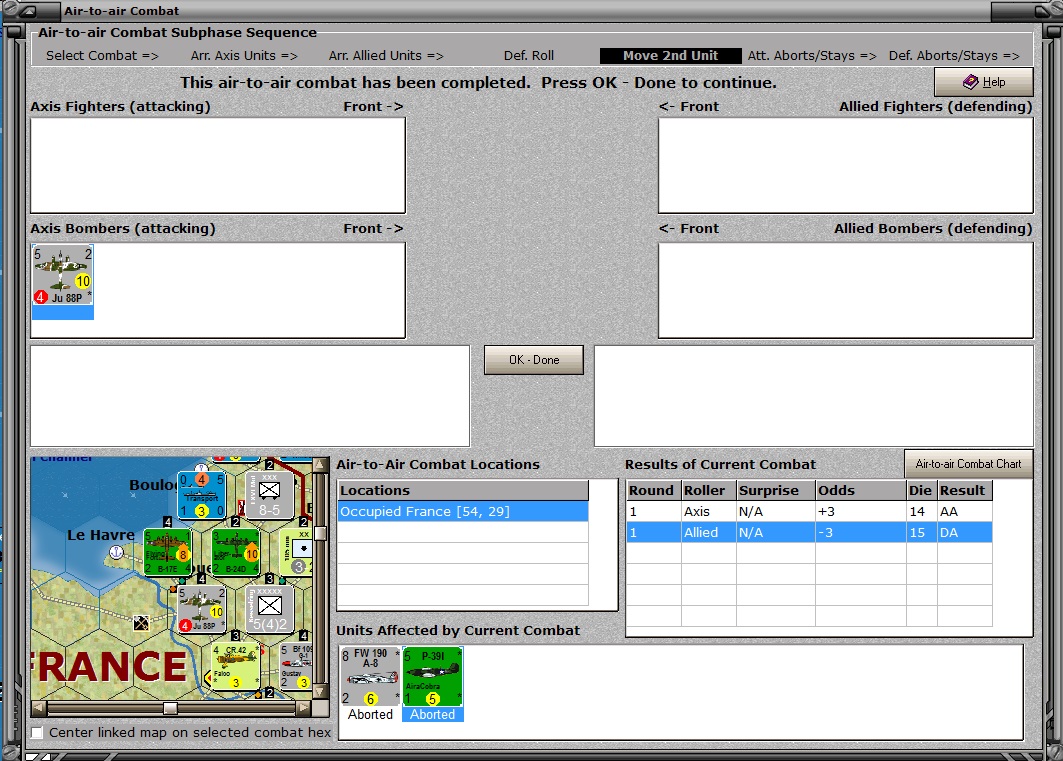
Task: Click the Roller column header
Action: [708, 490]
